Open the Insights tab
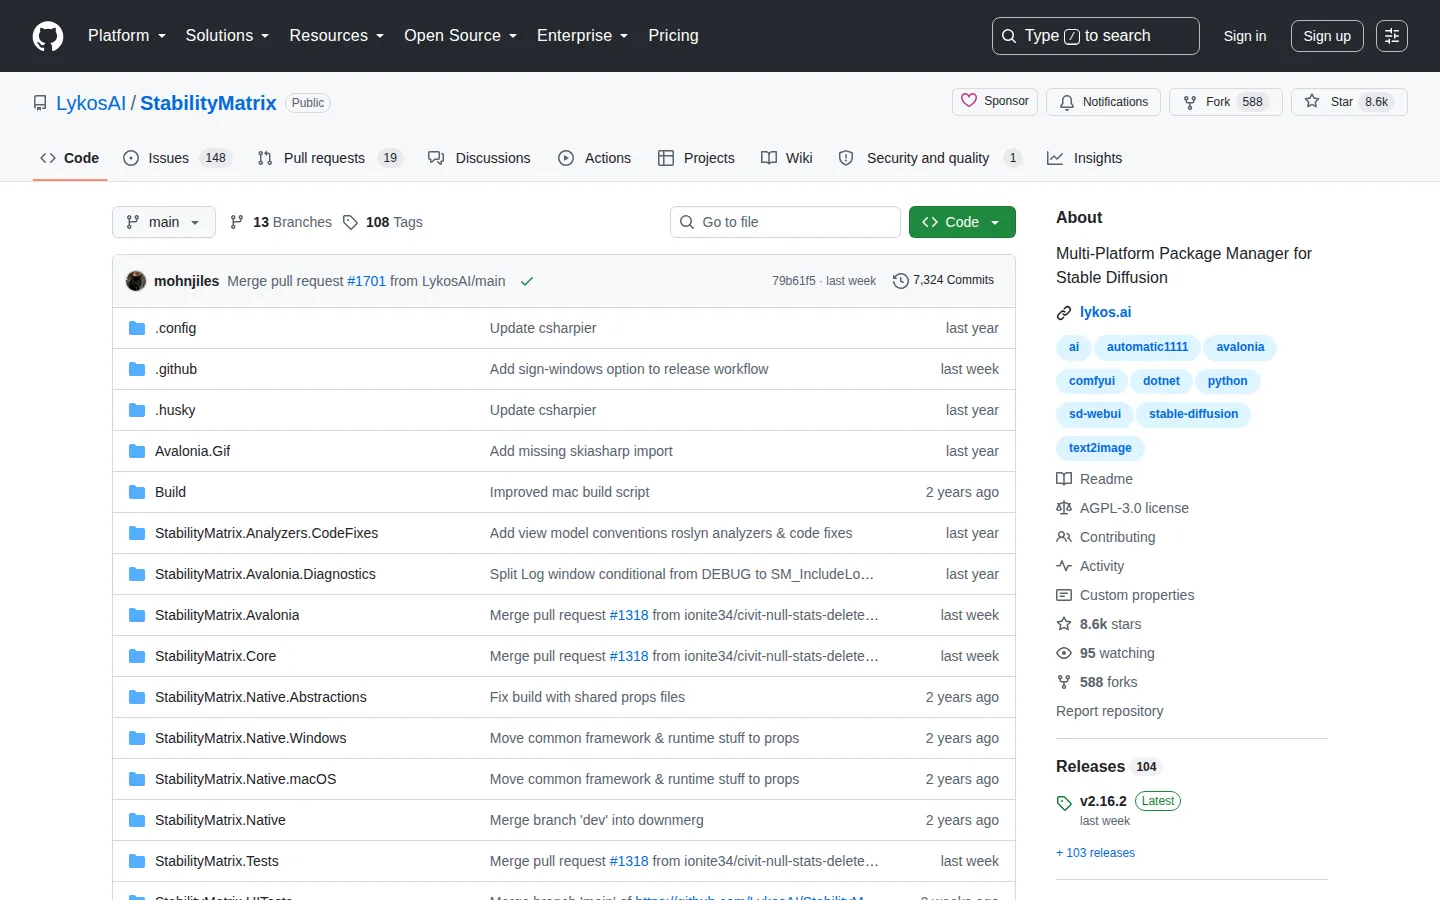Viewport: 1440px width, 900px height. tap(1085, 158)
